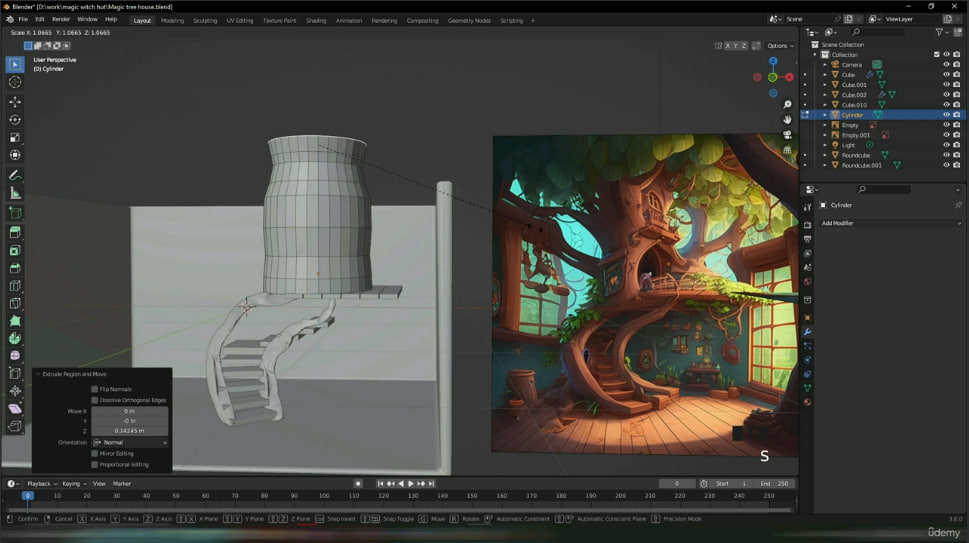Hide the Camera object using its eye icon

(946, 65)
